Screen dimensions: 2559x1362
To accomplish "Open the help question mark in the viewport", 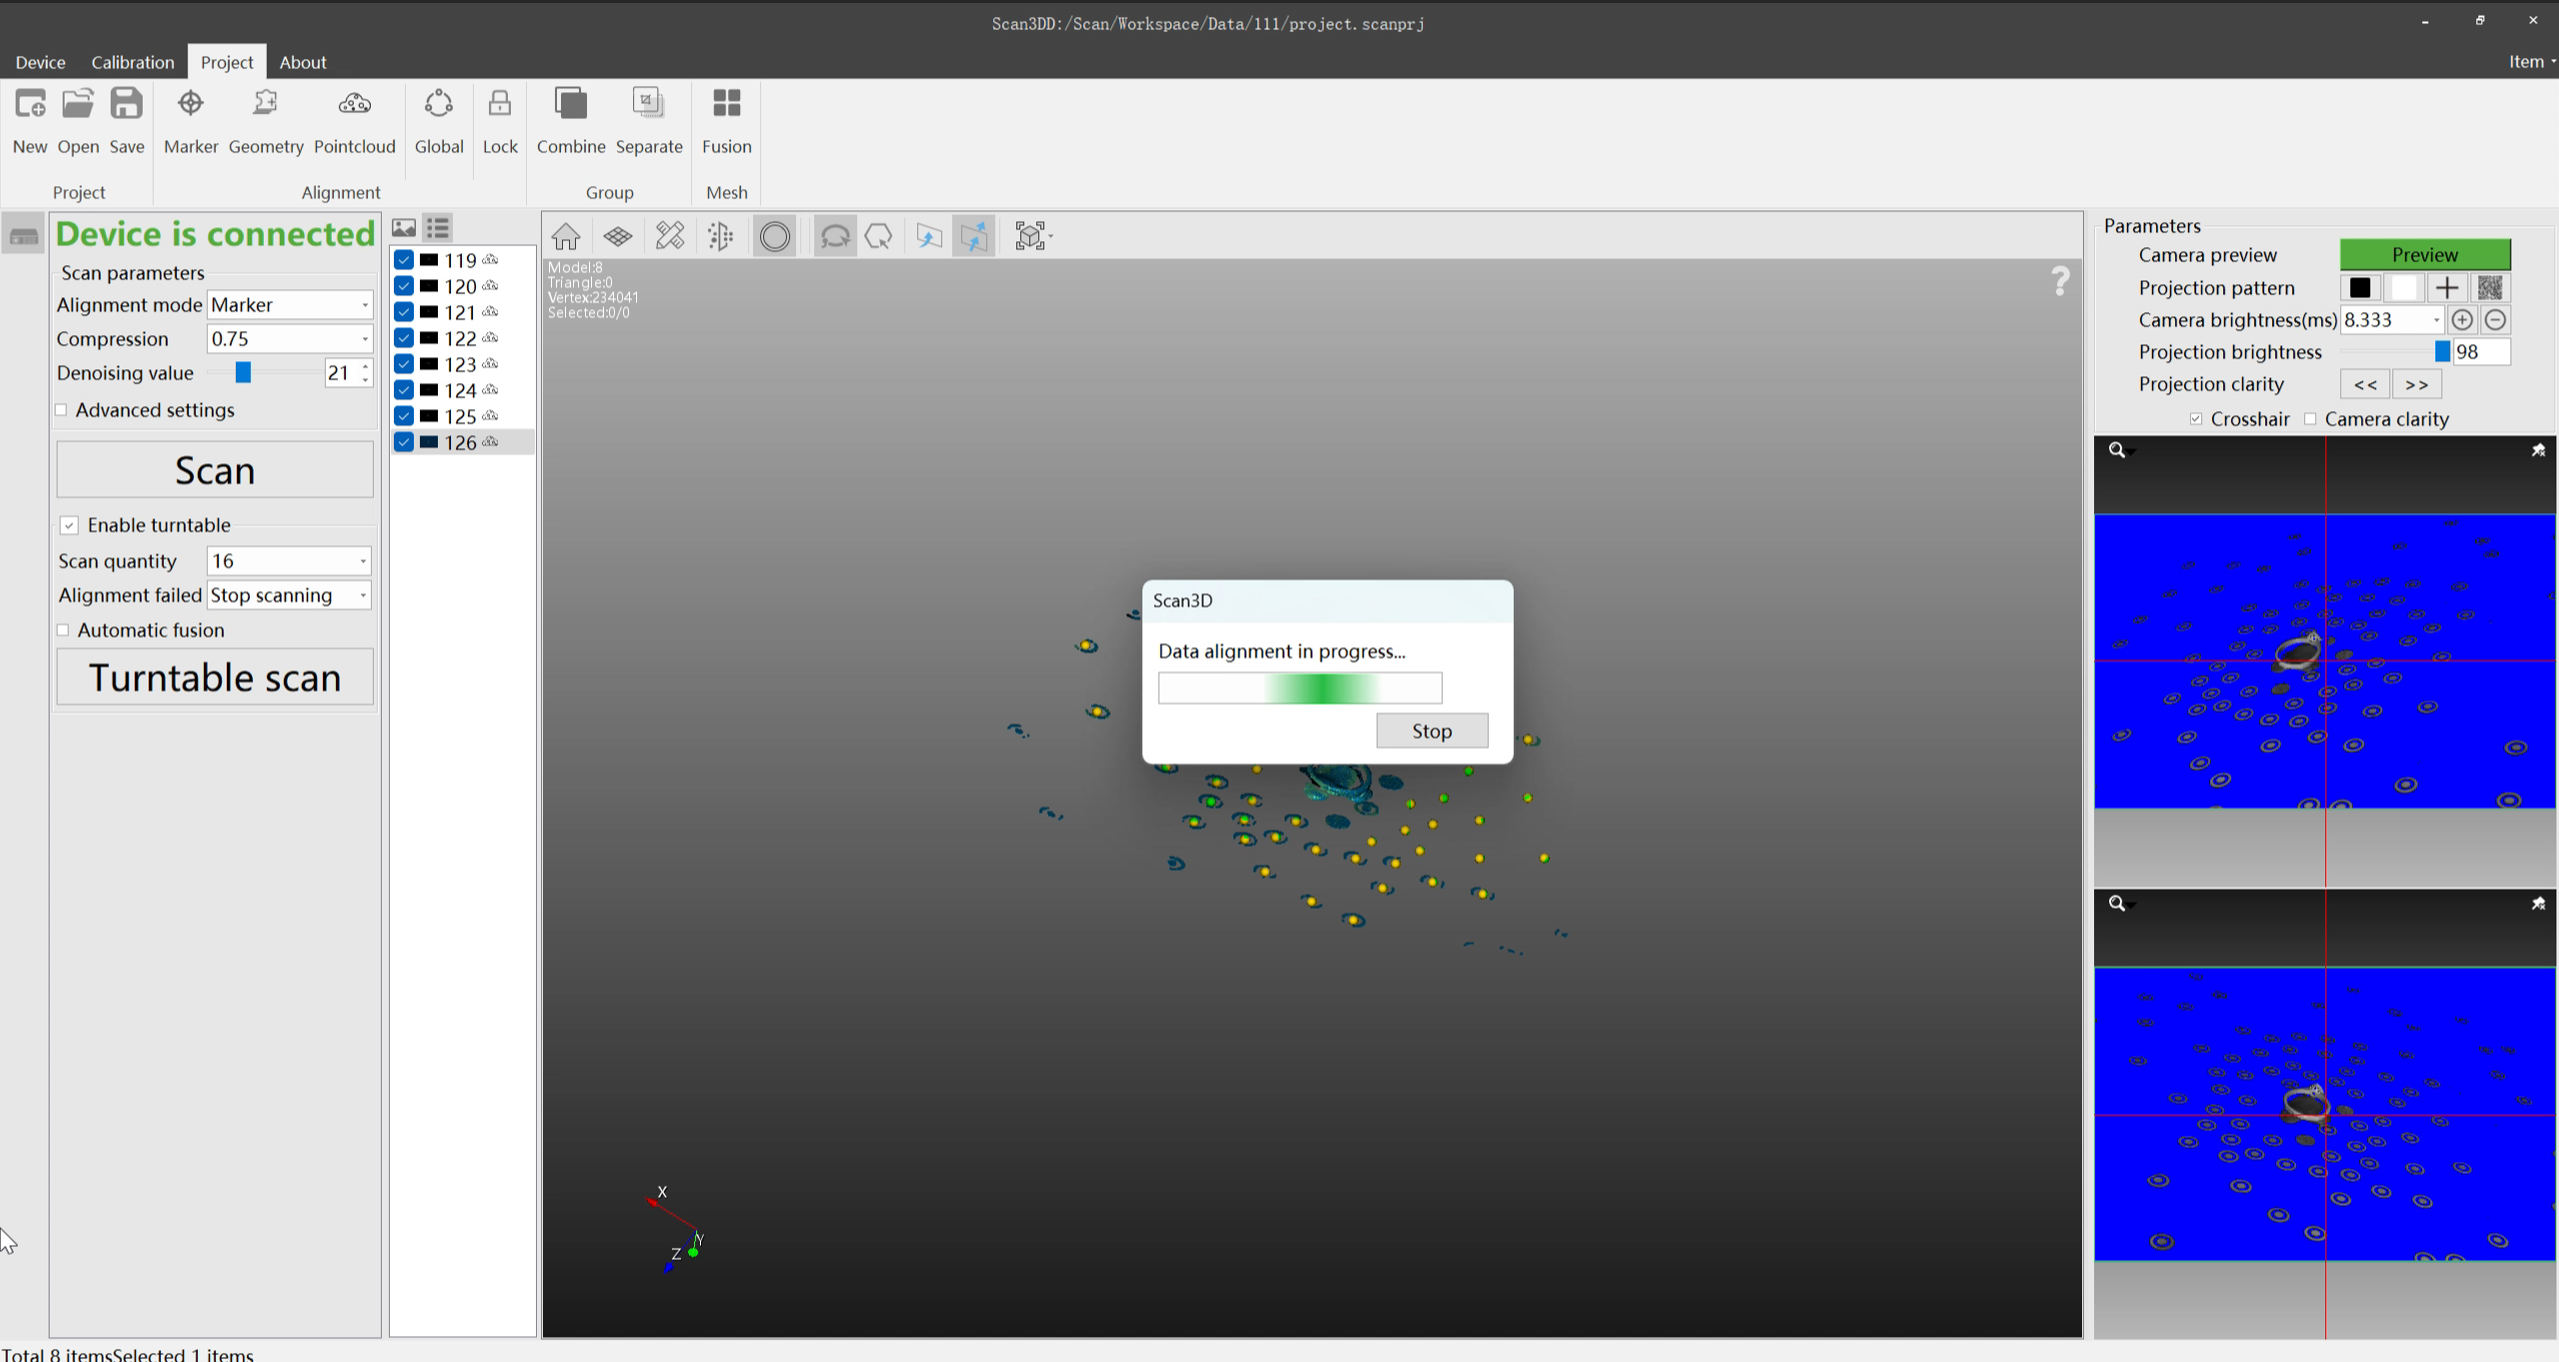I will click(2060, 281).
